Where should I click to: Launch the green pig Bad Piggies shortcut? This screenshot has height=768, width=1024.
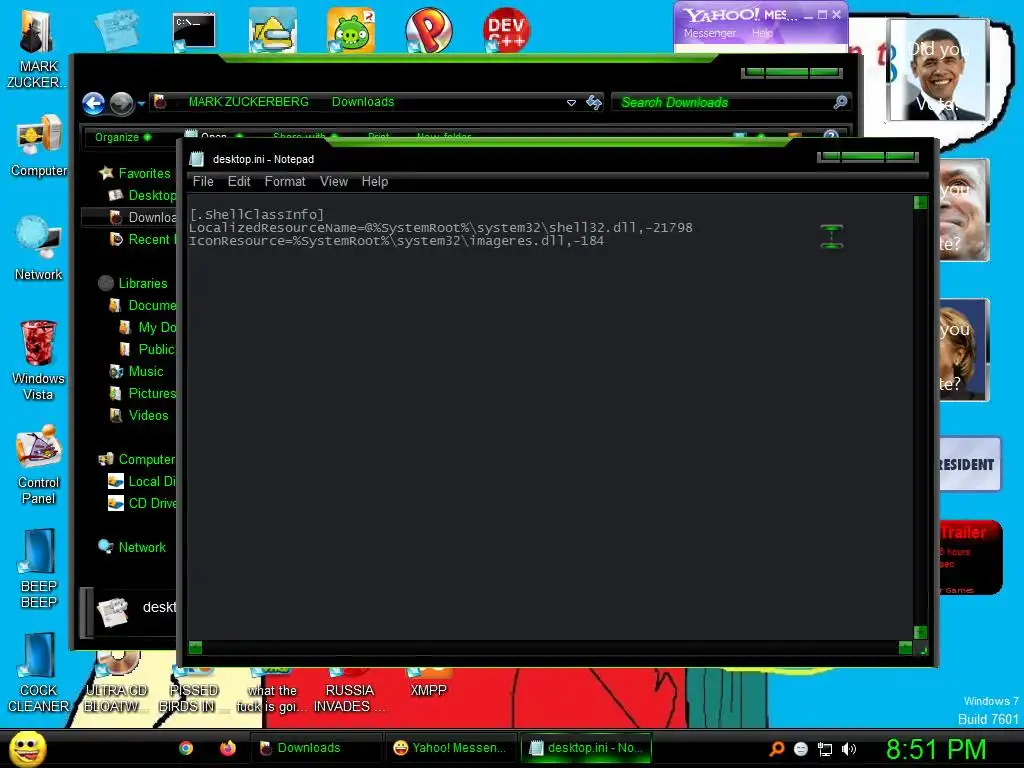click(351, 30)
